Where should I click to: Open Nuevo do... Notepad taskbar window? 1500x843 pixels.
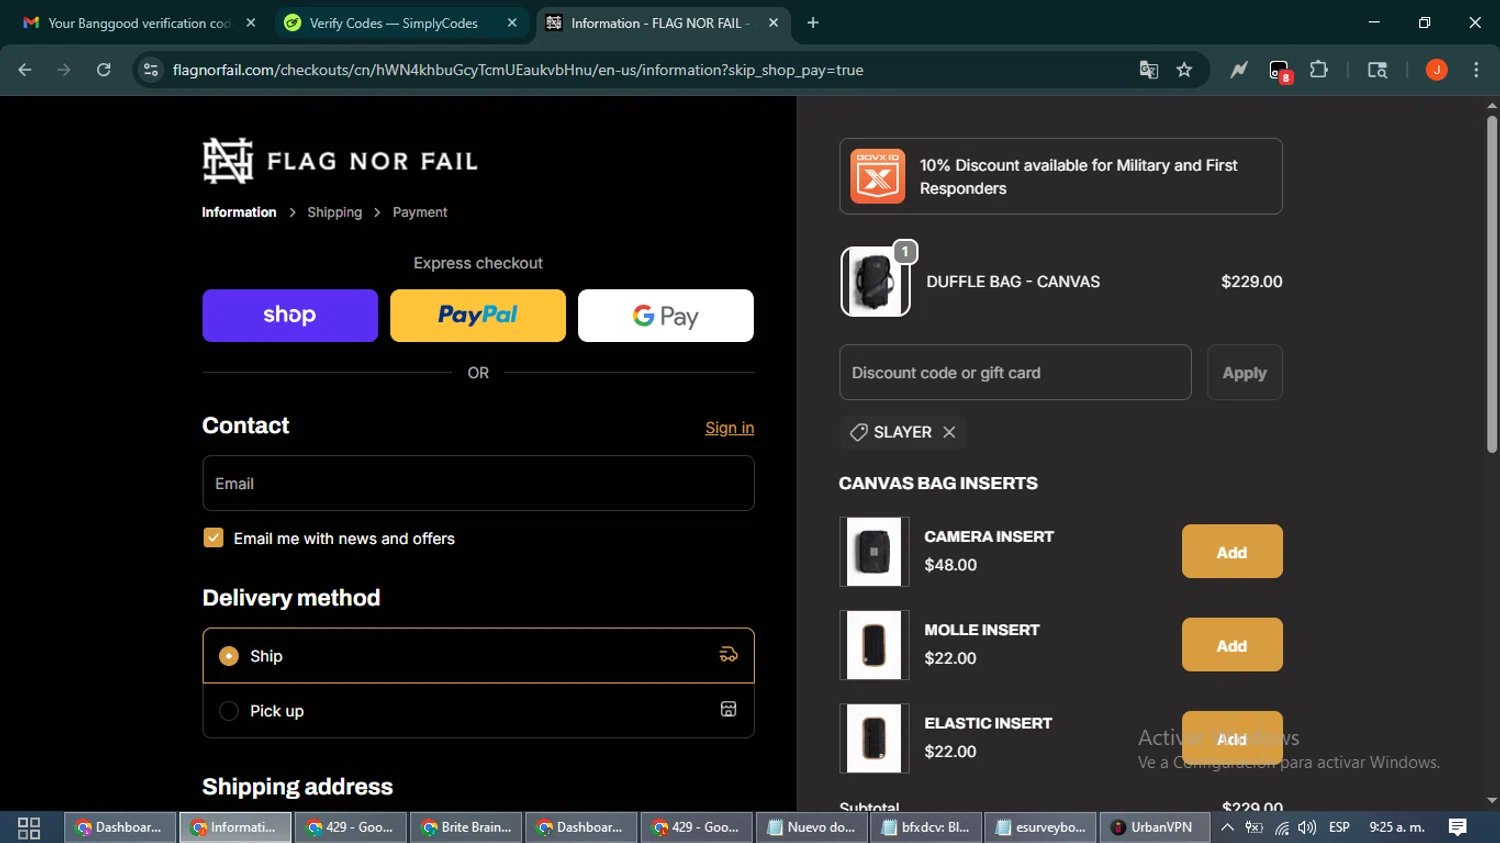pos(811,828)
